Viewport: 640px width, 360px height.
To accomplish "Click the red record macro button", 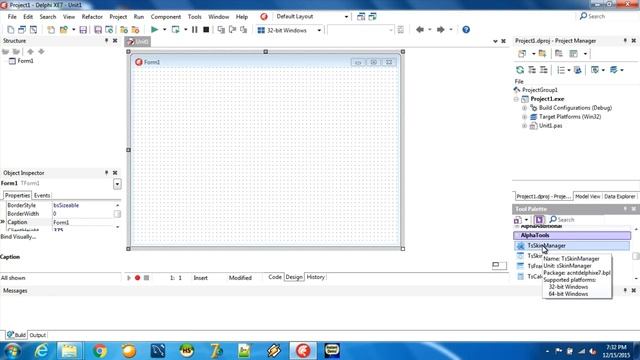I will [138, 278].
